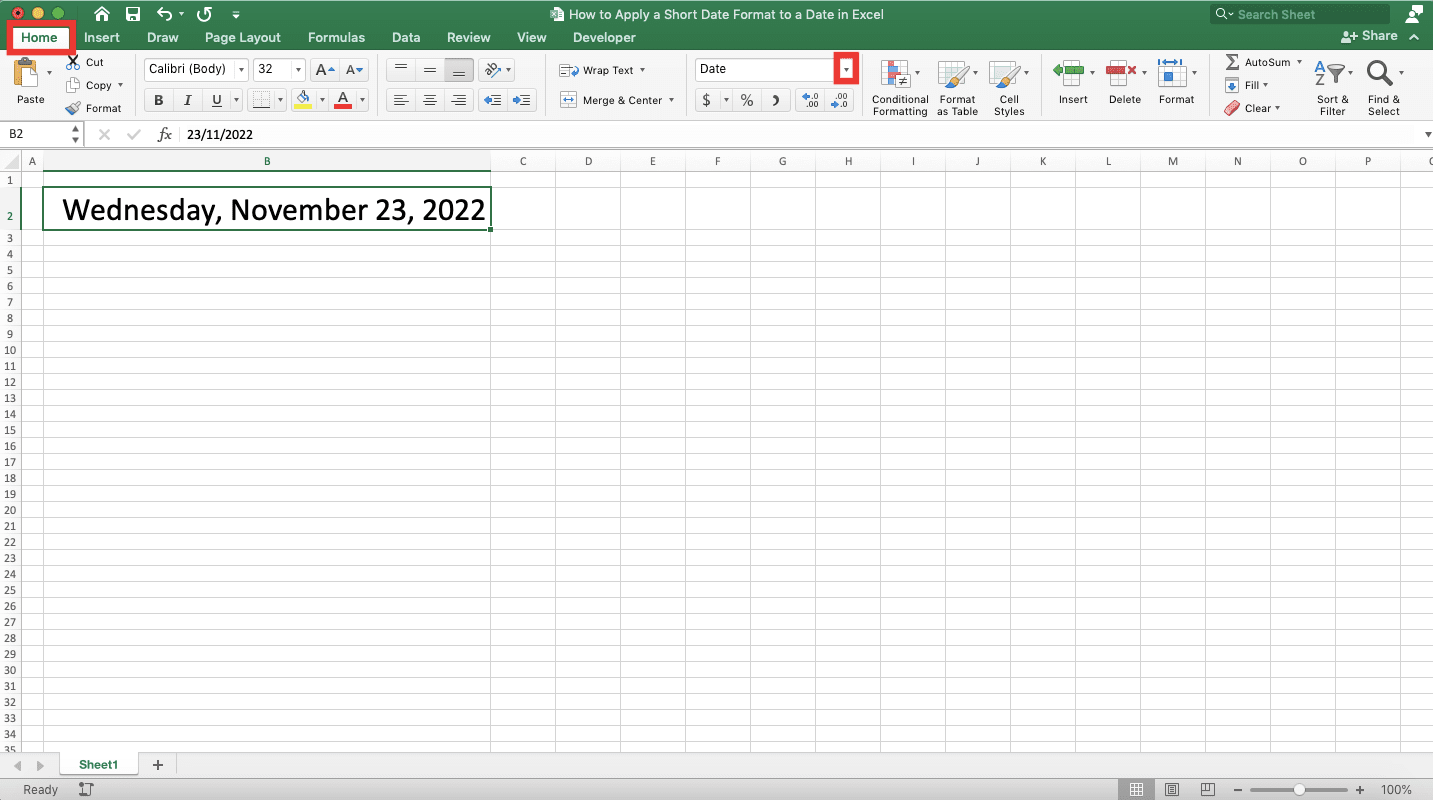Click Merge & Center button
The width and height of the screenshot is (1433, 800).
pos(617,100)
